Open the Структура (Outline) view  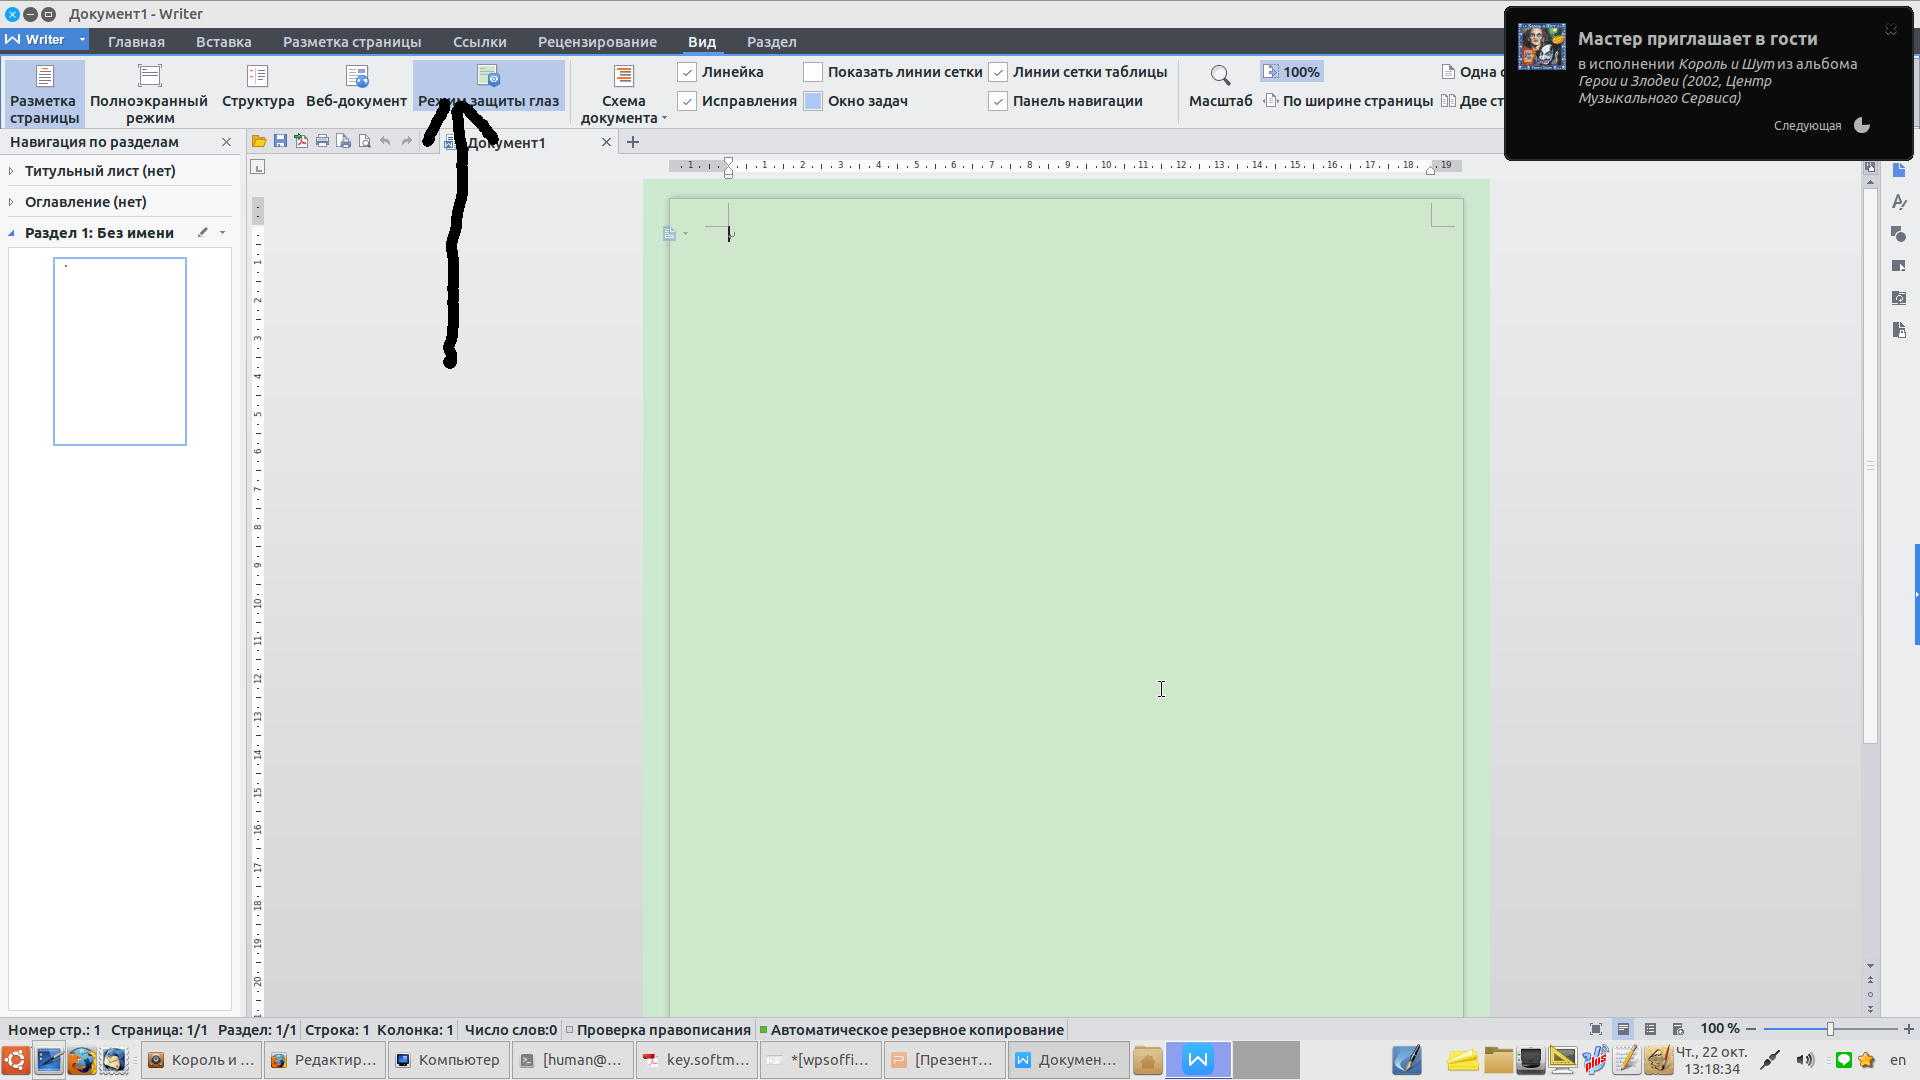point(258,88)
